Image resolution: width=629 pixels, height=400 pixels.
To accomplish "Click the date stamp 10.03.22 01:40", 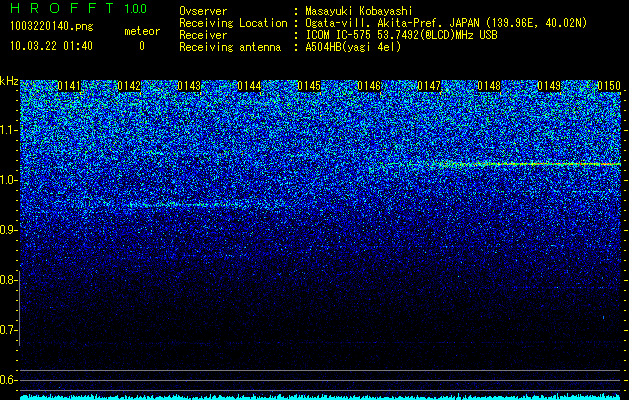I will [x=51, y=46].
